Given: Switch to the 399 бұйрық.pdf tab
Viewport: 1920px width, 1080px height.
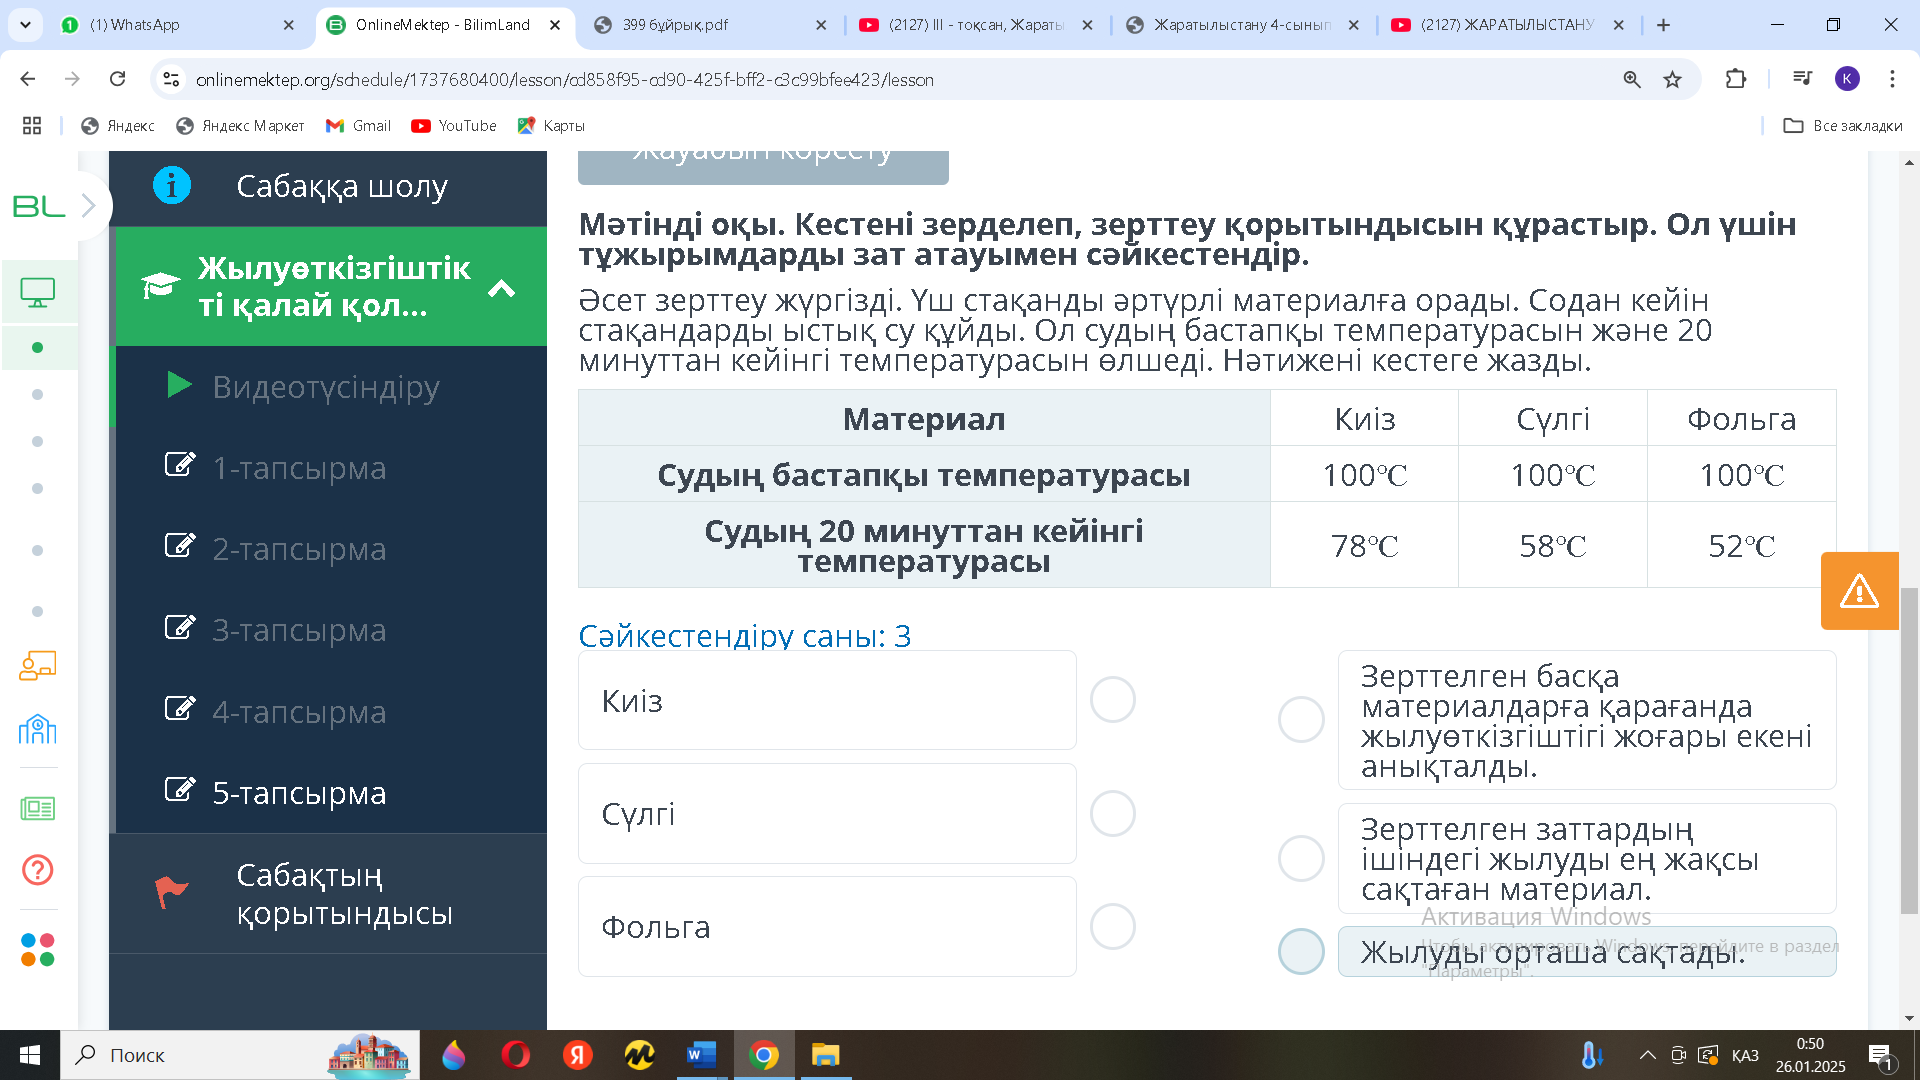Looking at the screenshot, I should (675, 25).
